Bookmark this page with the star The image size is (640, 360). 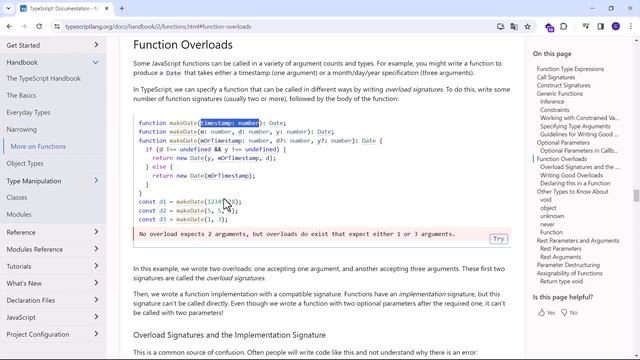coord(527,27)
